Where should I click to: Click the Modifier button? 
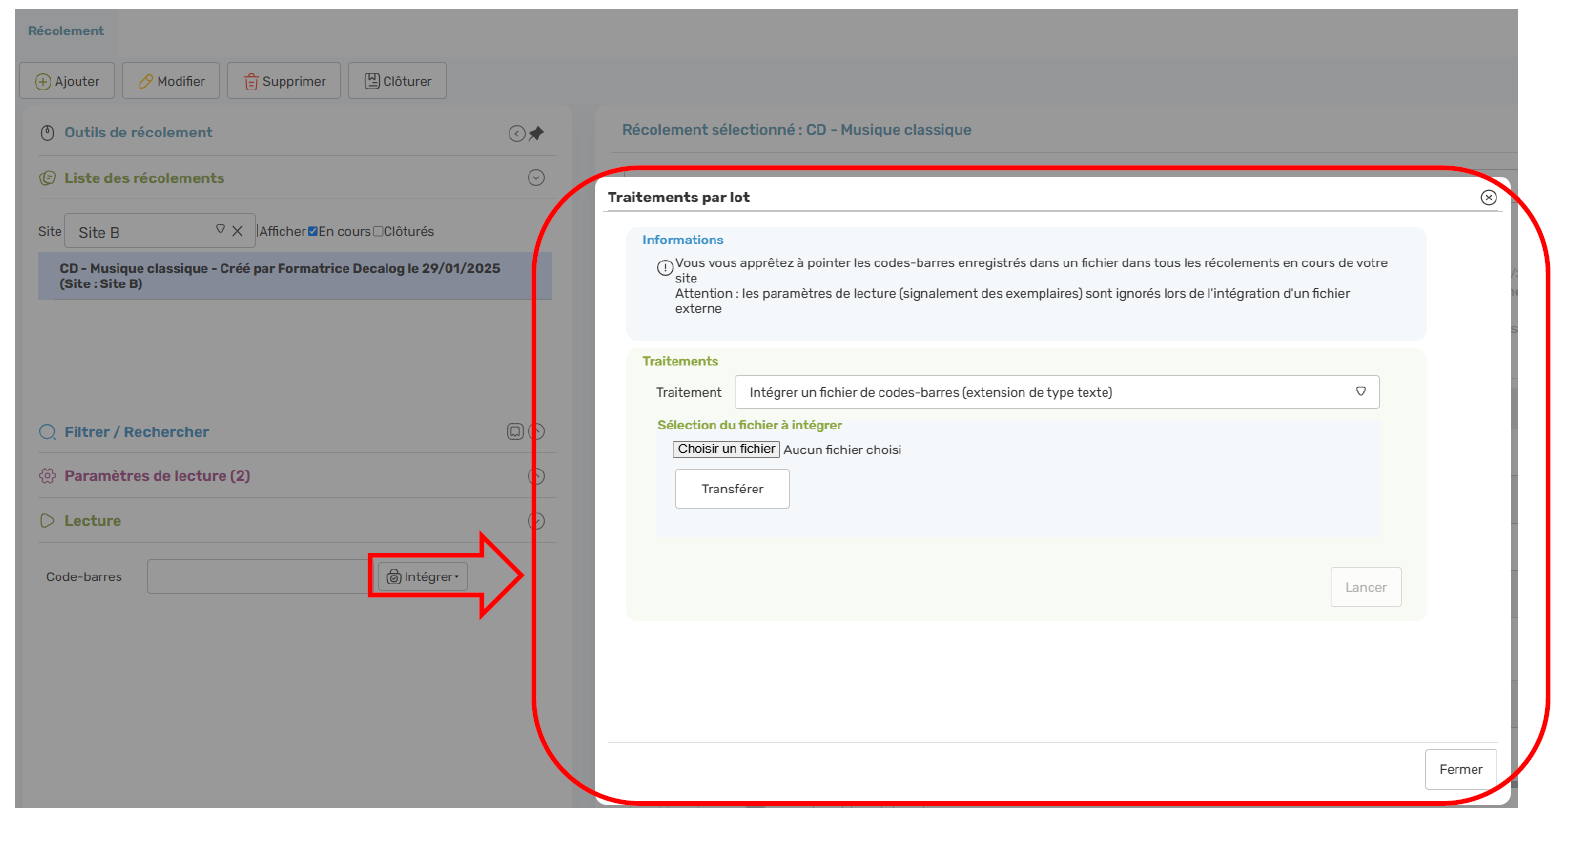171,81
